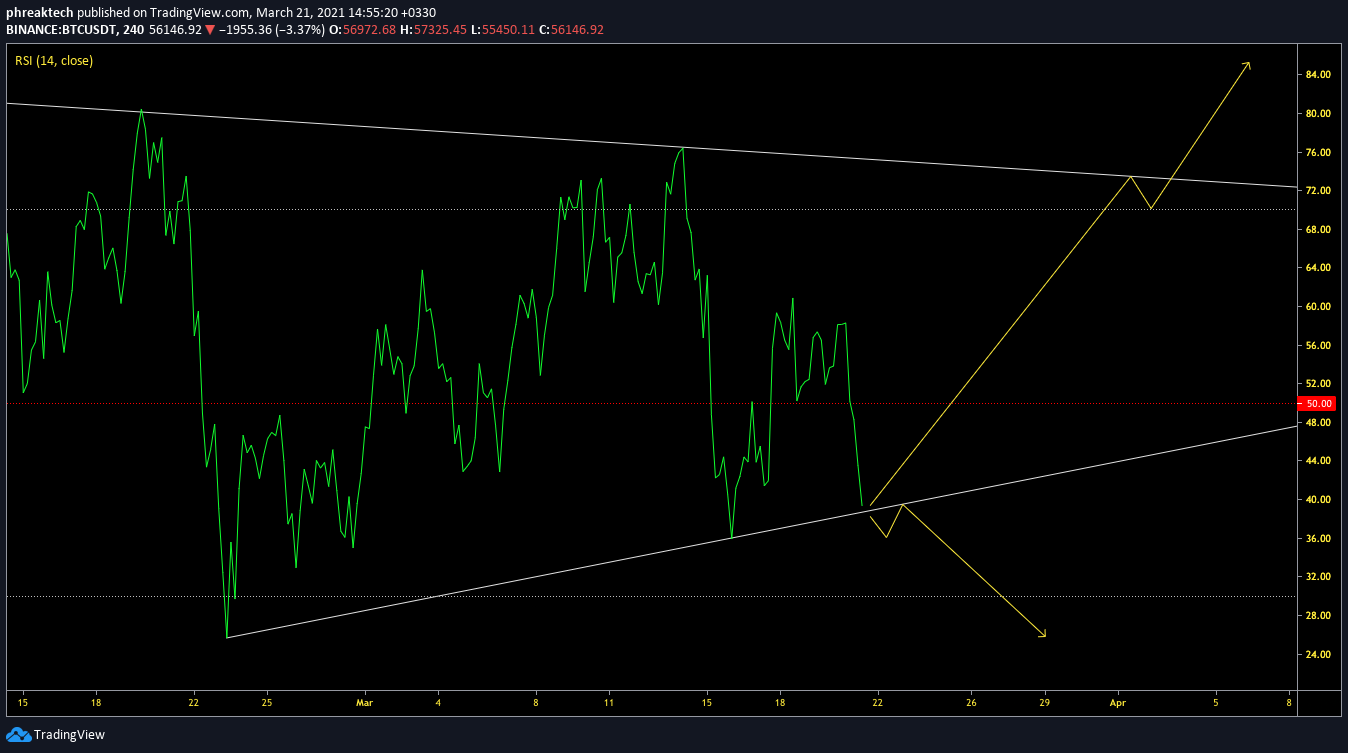Click the 40.00 scale value

click(1318, 500)
